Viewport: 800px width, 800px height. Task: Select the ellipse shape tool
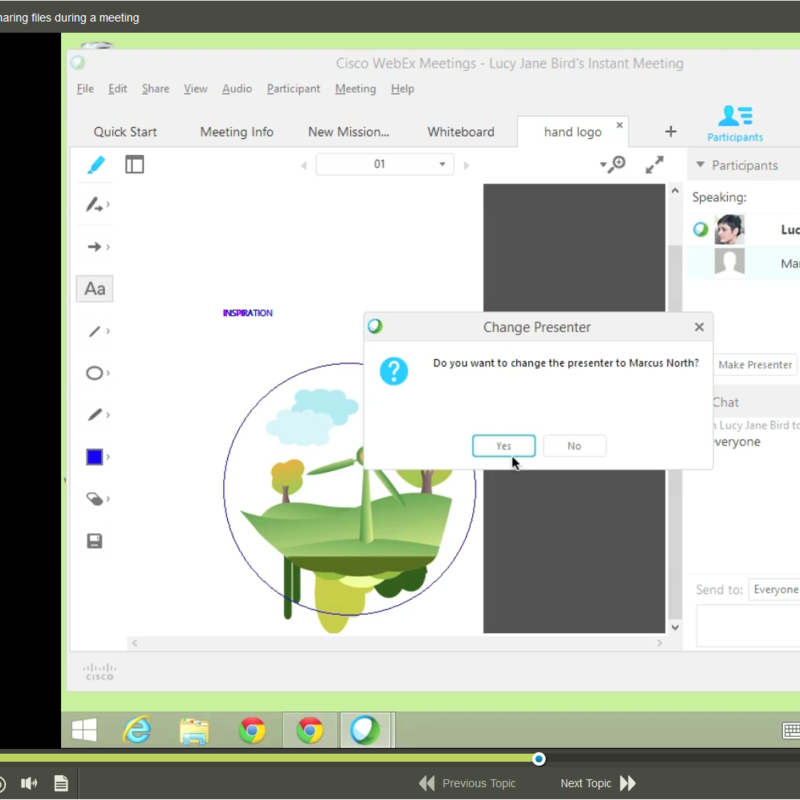click(94, 373)
